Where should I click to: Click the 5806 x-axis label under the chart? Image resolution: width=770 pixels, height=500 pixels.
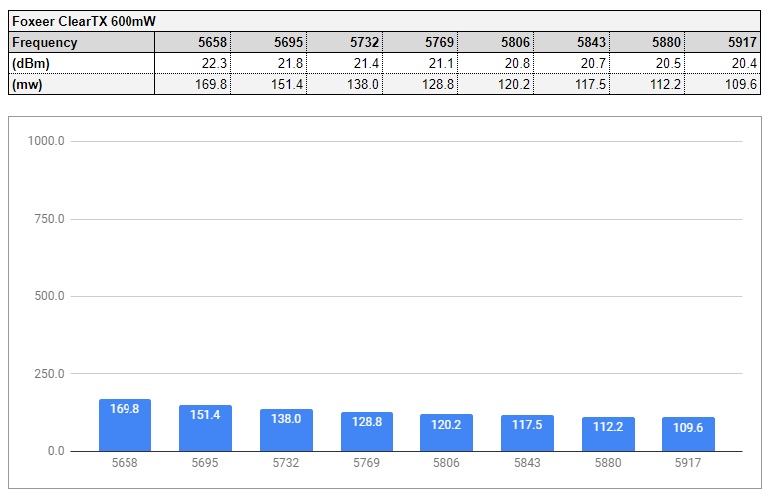coord(446,463)
